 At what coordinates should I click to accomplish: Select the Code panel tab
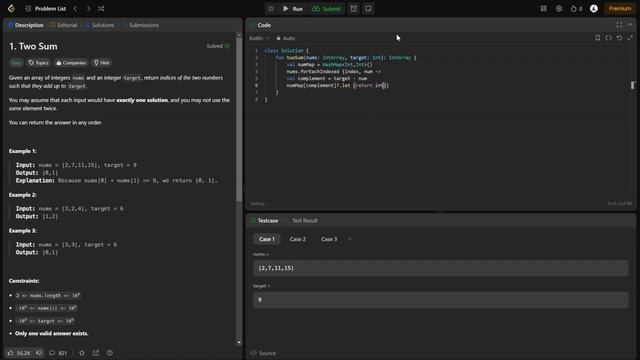[x=260, y=25]
